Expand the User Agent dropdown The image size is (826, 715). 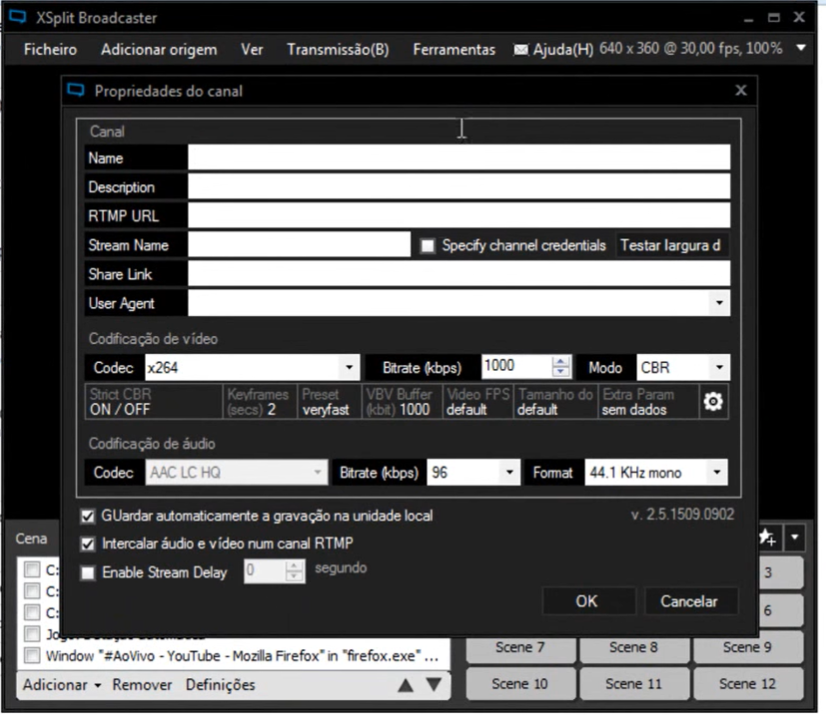coord(719,303)
